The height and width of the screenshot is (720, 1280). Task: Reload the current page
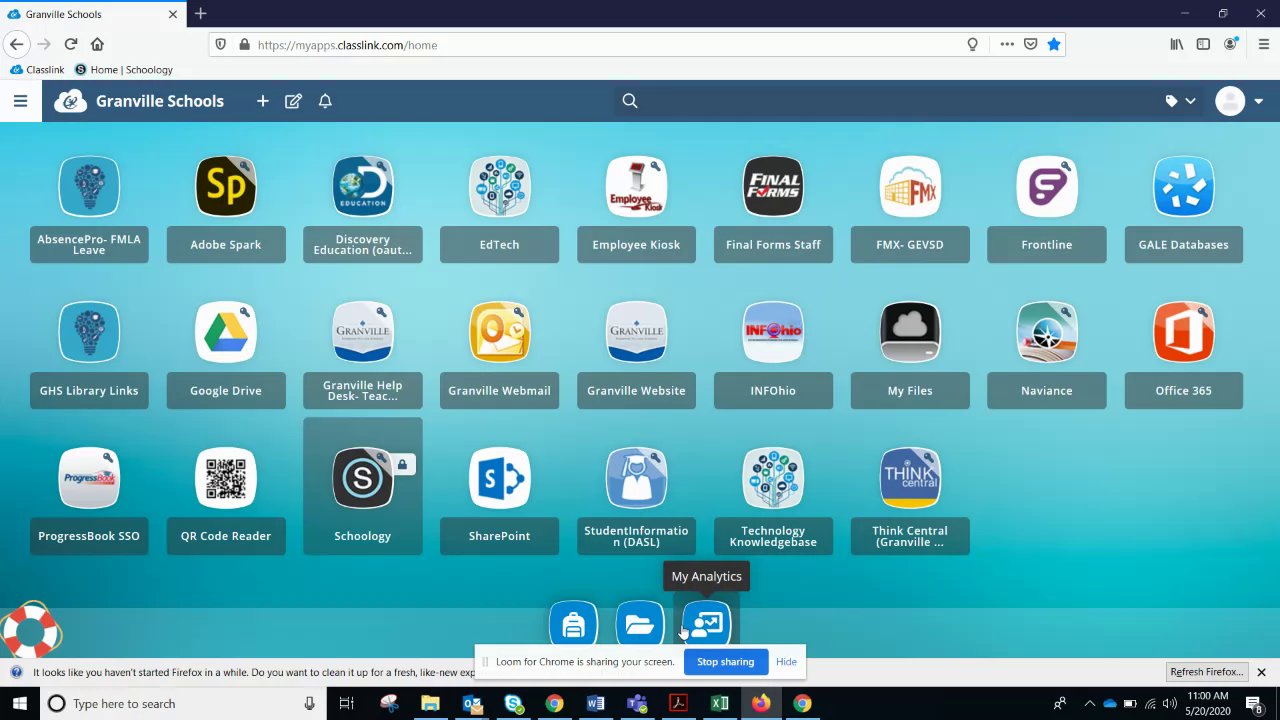(71, 44)
